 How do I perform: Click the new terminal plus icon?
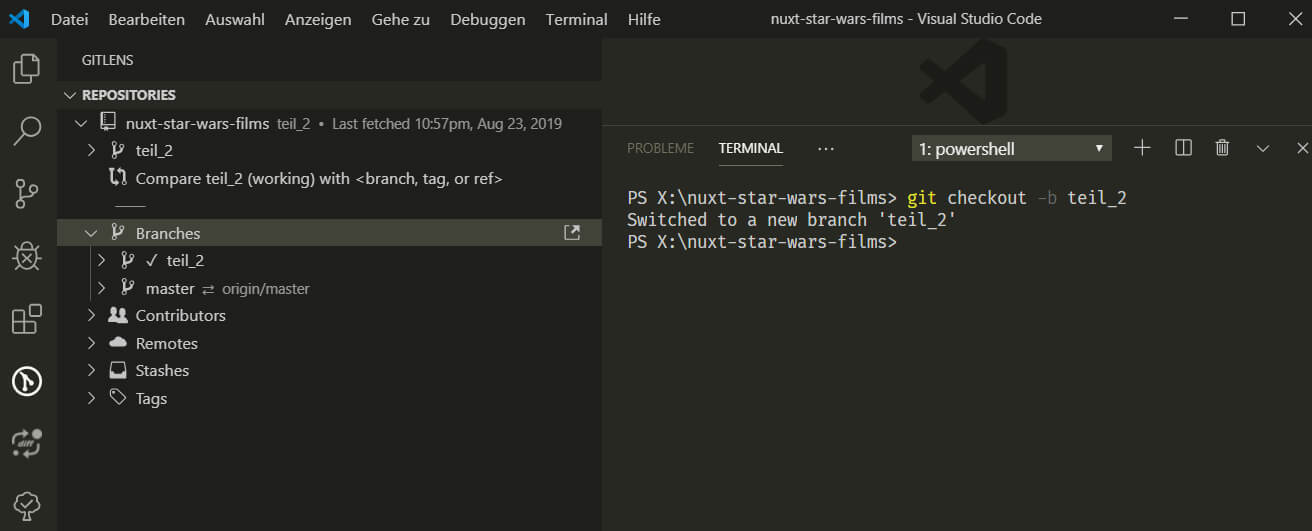coord(1142,148)
